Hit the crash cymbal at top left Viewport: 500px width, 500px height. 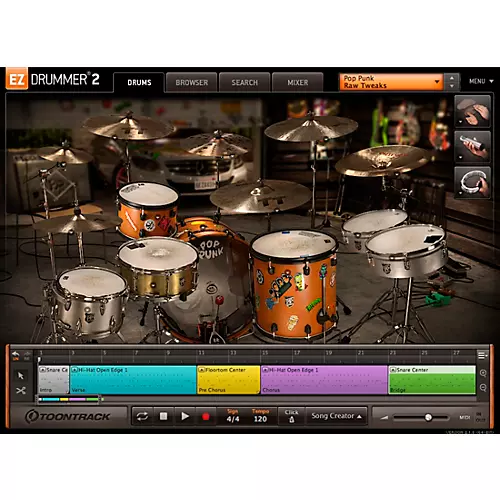pyautogui.click(x=128, y=127)
